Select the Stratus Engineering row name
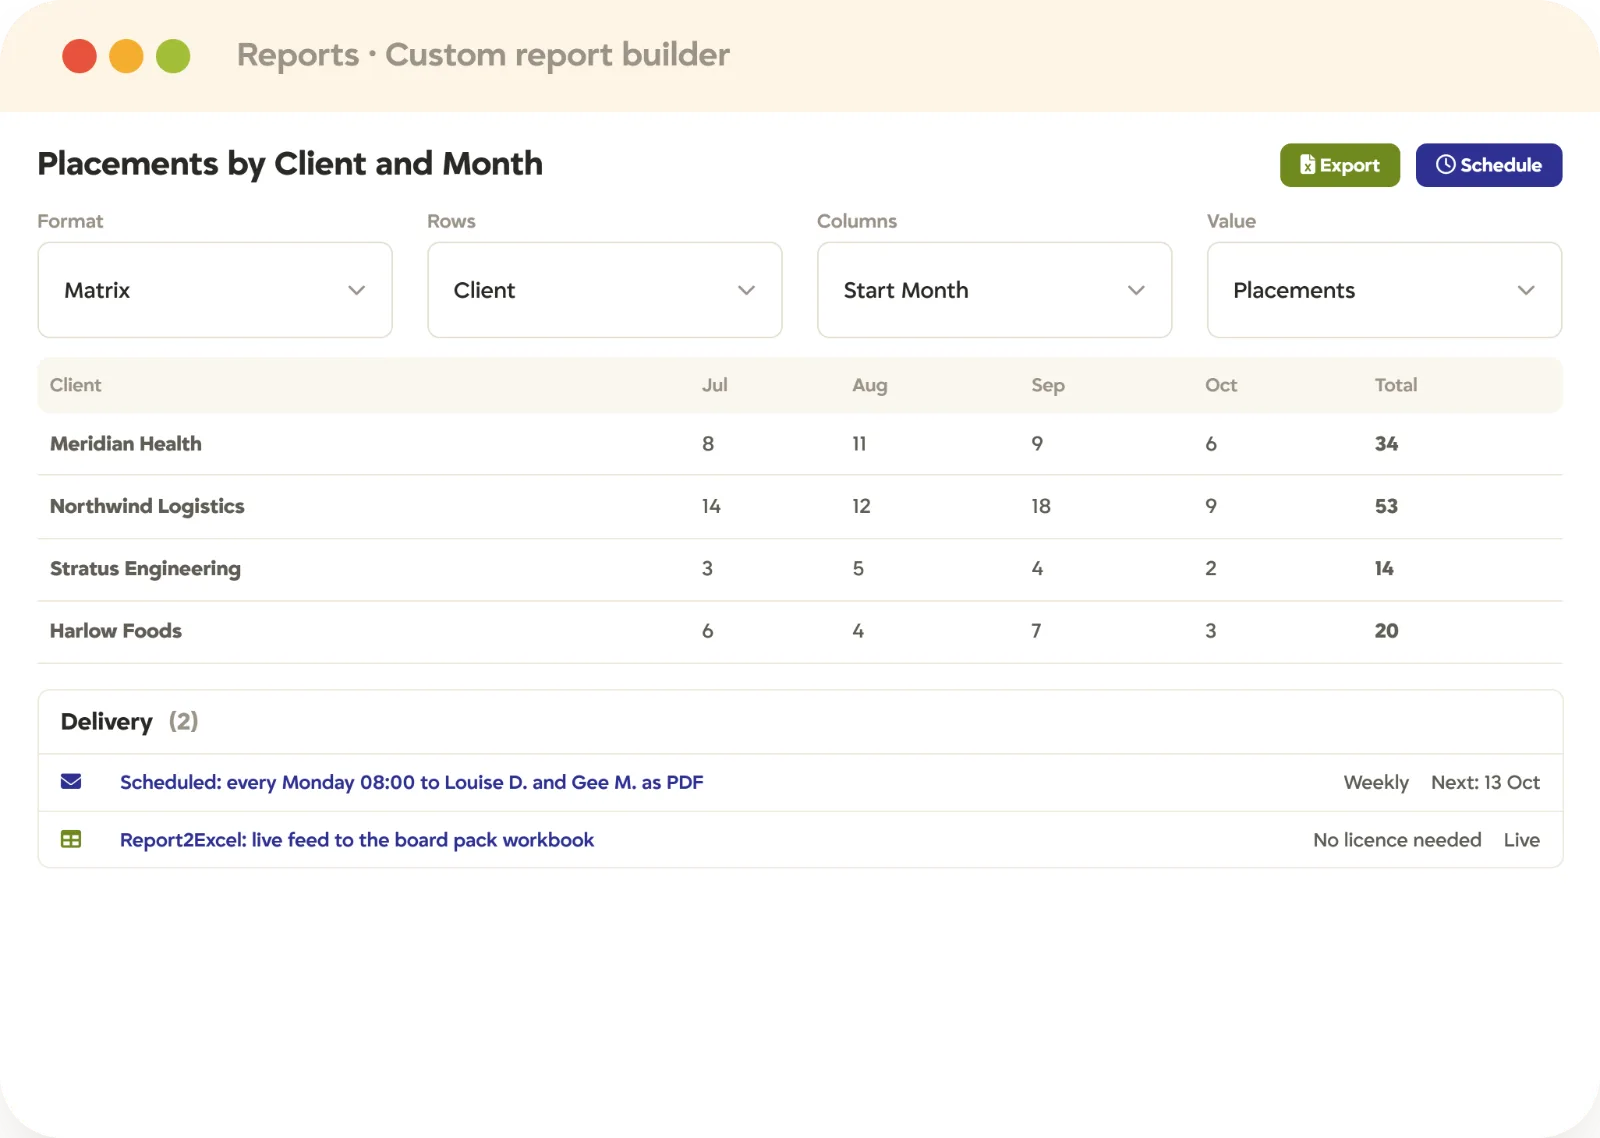 click(145, 568)
